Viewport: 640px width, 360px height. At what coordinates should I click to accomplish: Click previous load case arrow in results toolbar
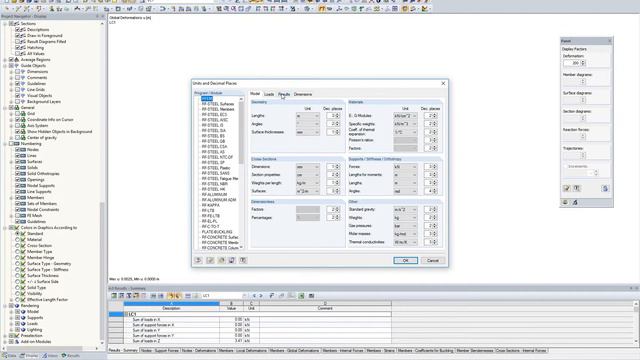point(254,296)
